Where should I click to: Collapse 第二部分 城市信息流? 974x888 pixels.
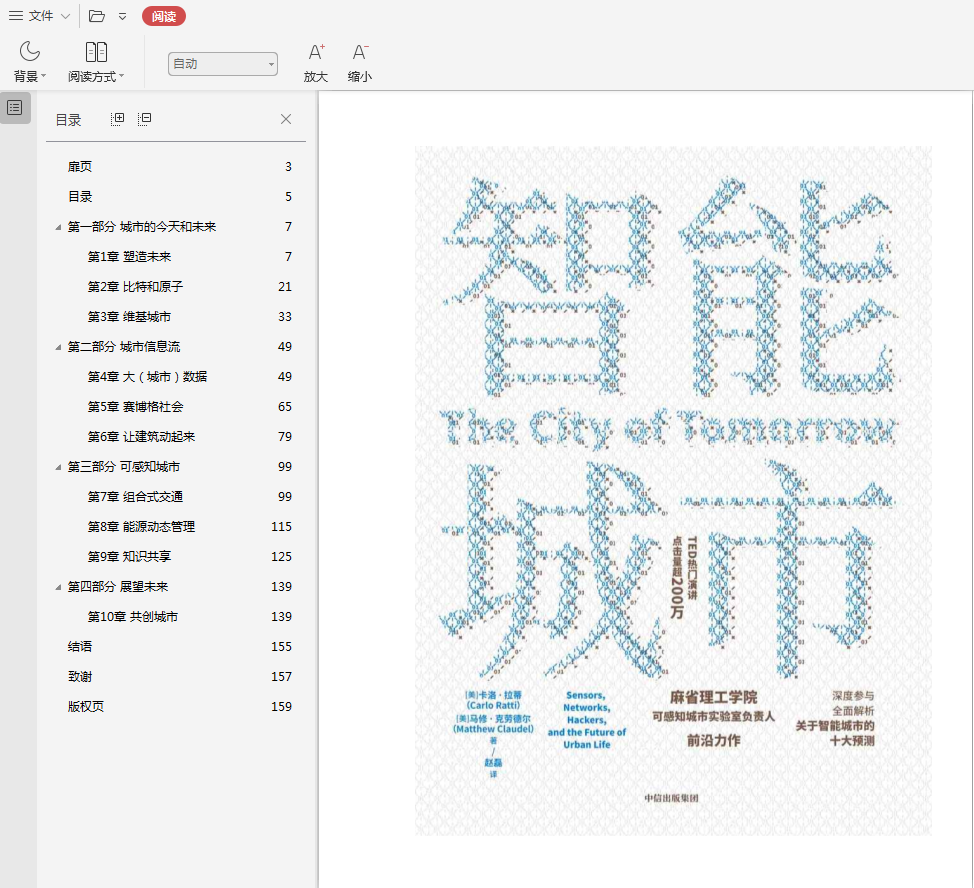click(x=58, y=347)
